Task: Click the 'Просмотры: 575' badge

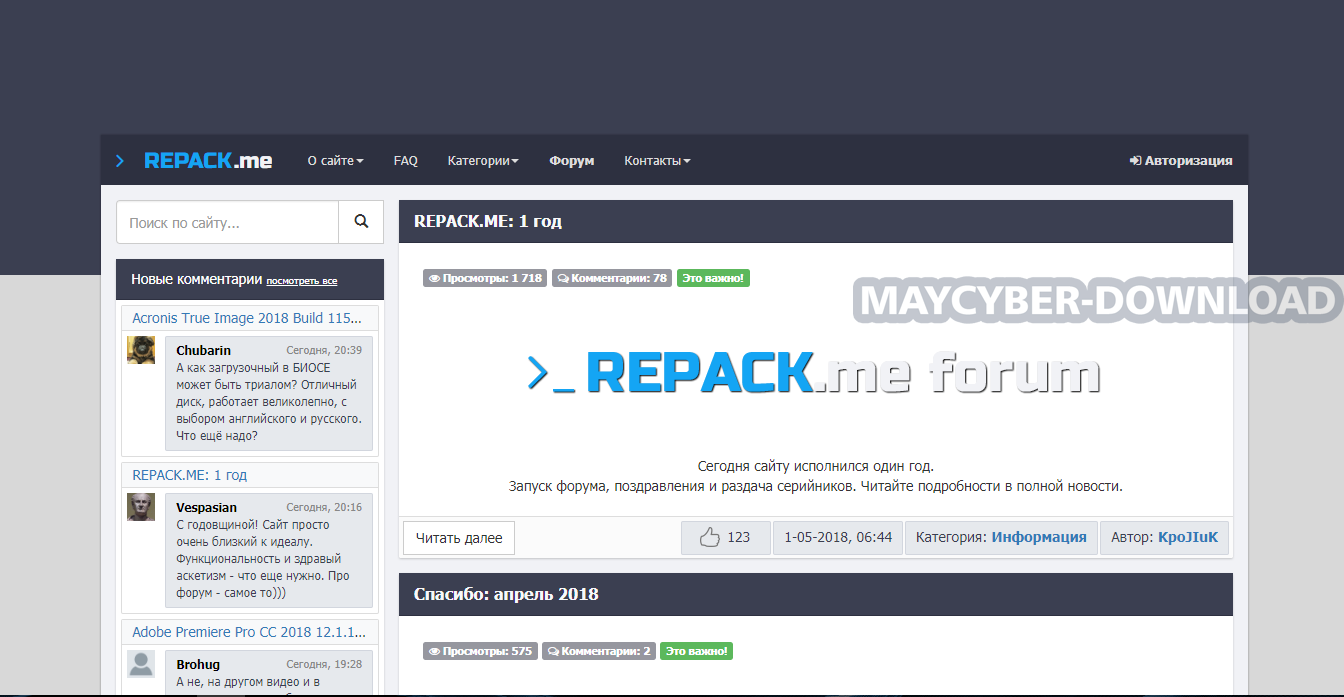Action: (x=480, y=651)
